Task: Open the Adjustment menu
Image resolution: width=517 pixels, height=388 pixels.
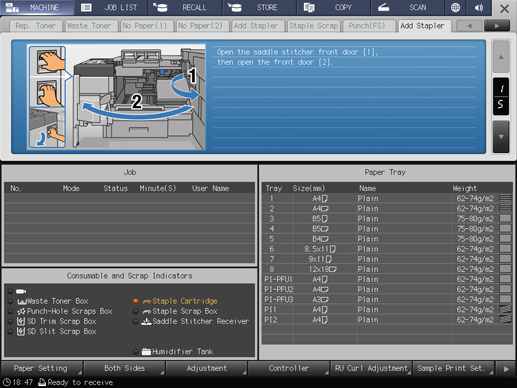Action: coord(206,368)
